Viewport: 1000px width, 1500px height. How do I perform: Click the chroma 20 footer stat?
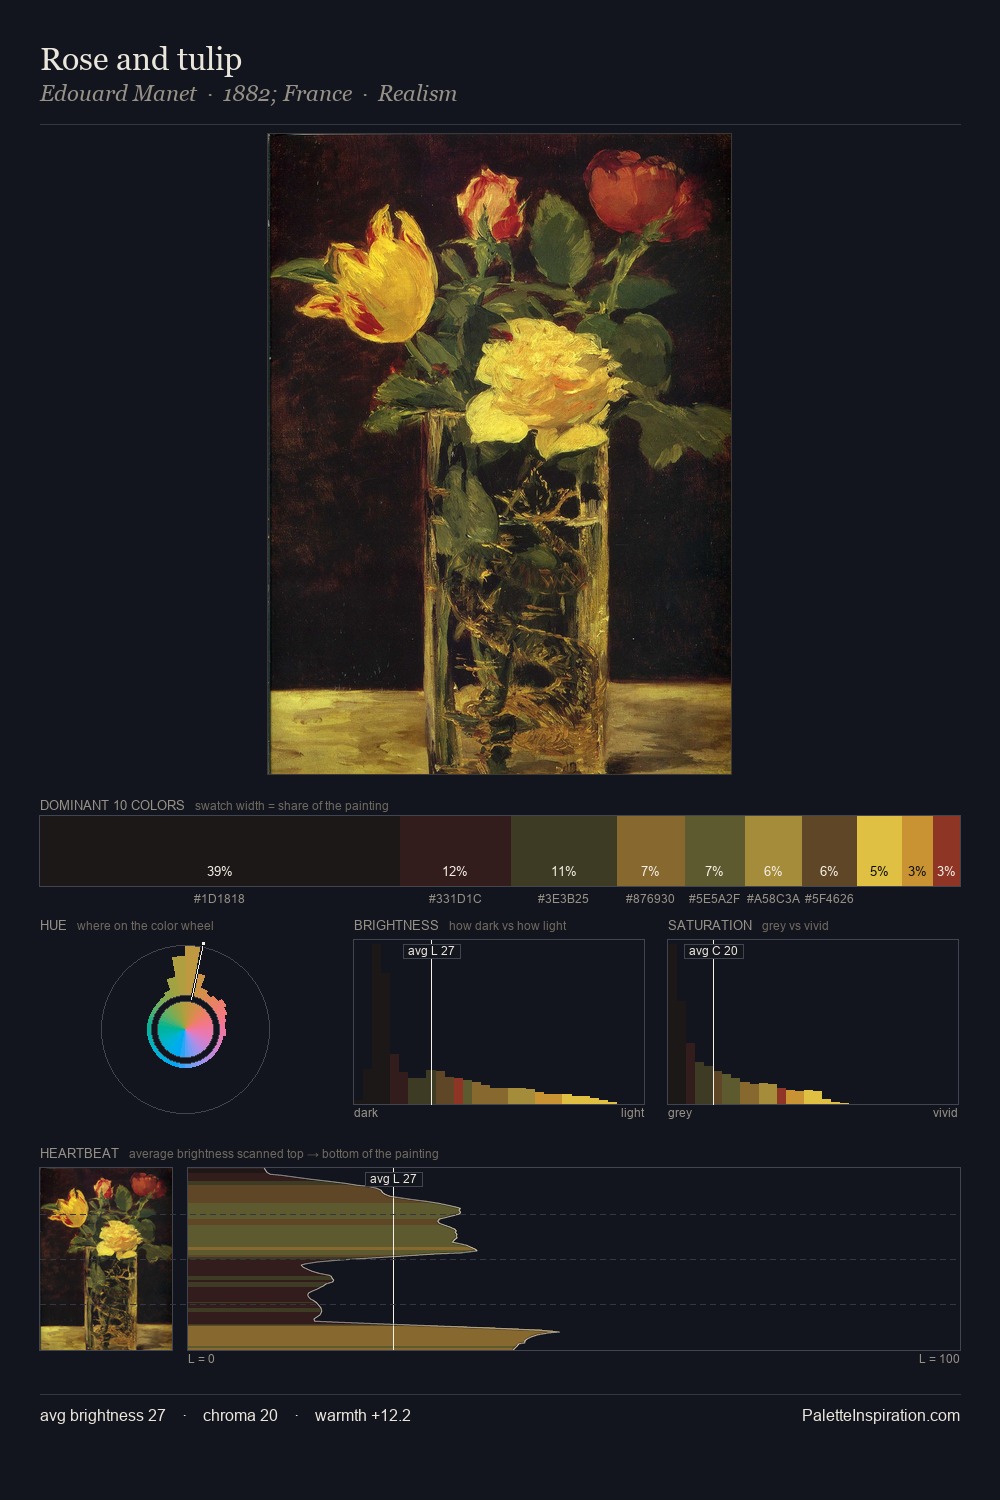tap(240, 1415)
